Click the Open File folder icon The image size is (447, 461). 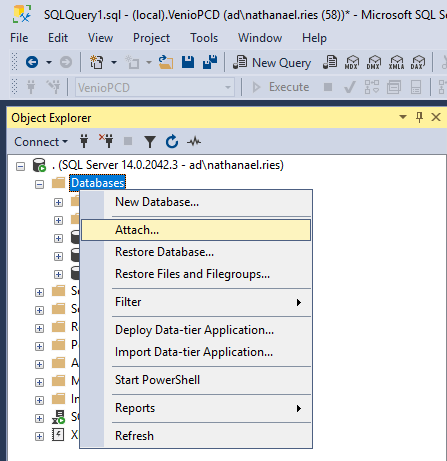[166, 62]
